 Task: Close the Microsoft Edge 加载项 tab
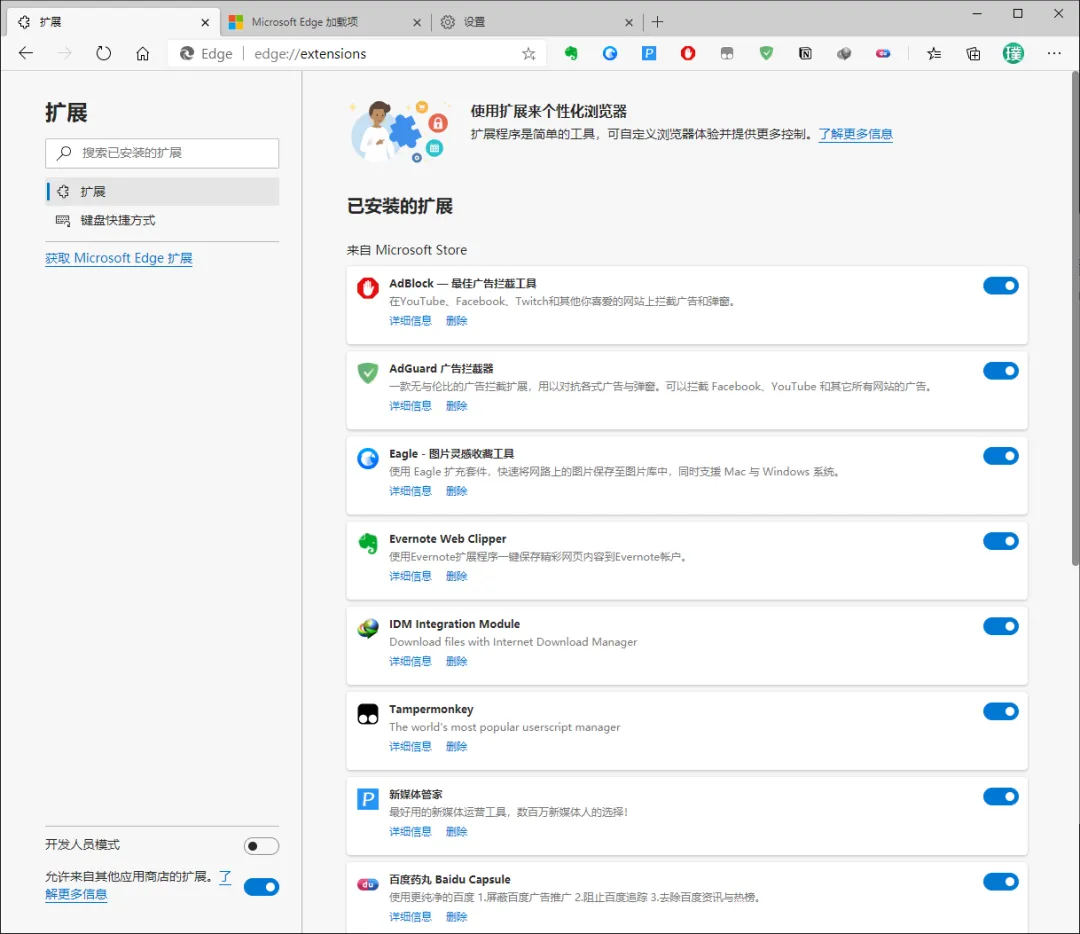pos(417,22)
